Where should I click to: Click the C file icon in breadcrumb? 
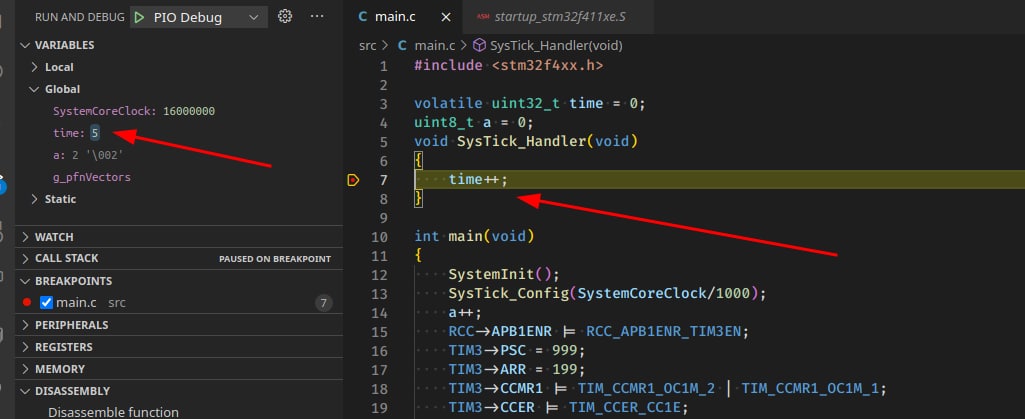pos(403,46)
